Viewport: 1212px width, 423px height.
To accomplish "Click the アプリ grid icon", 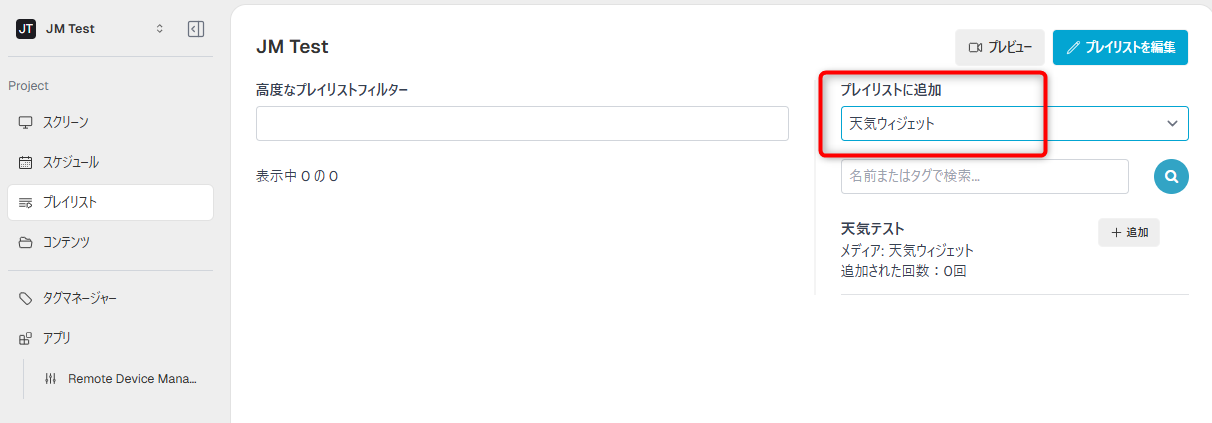I will pyautogui.click(x=26, y=338).
